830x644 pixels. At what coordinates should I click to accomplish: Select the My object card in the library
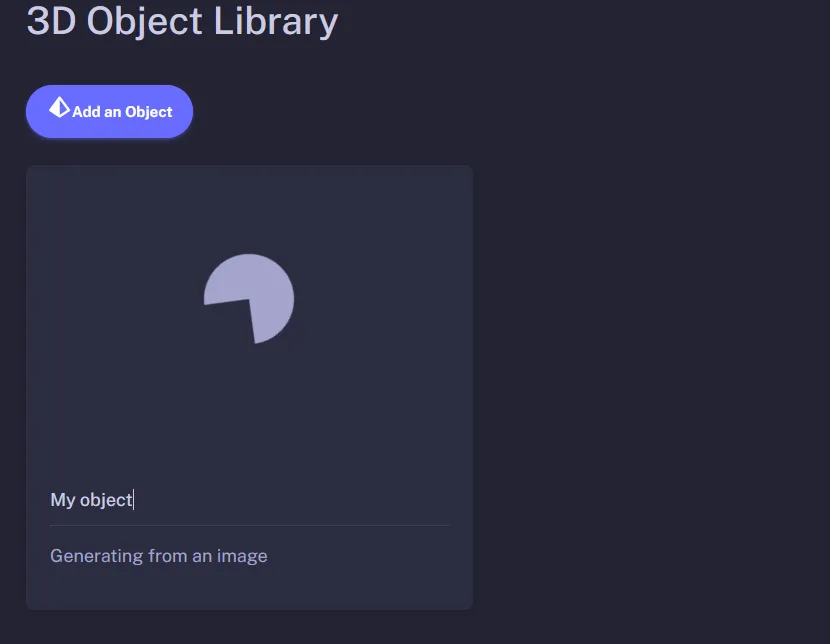click(249, 387)
